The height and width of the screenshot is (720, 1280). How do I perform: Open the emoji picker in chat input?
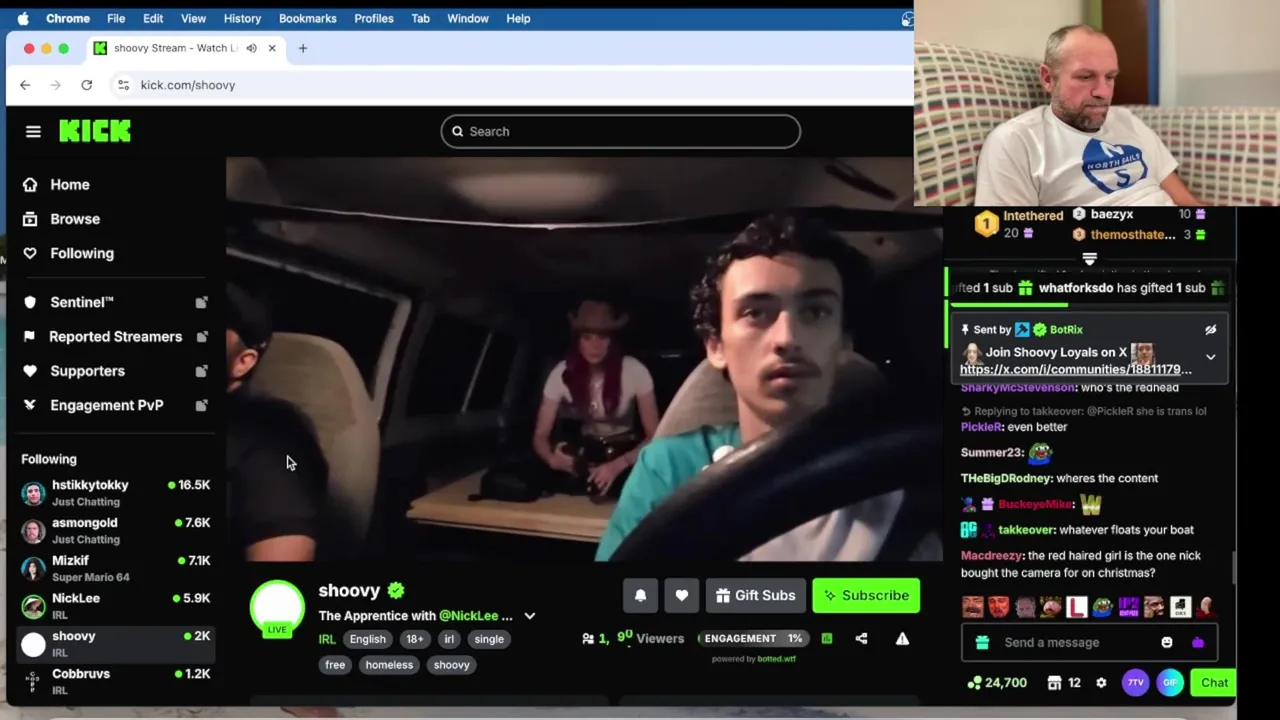1166,642
